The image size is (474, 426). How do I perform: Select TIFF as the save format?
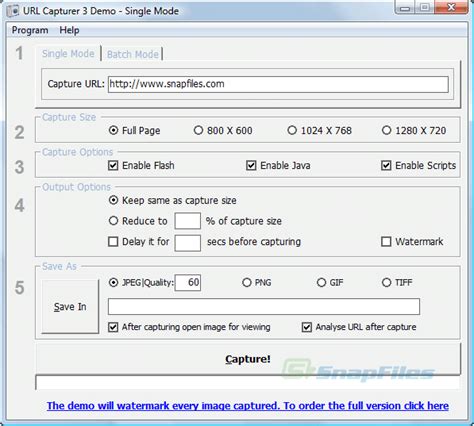pos(397,283)
